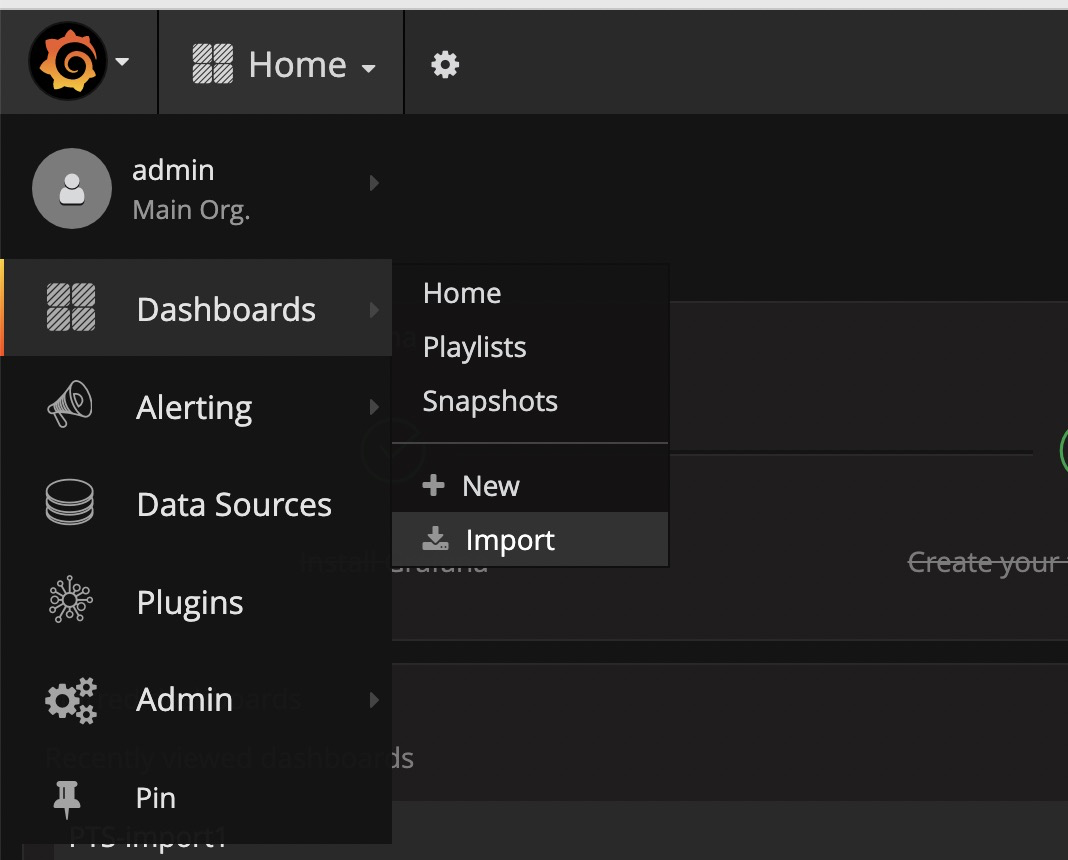Open the Plugins menu entry

[x=190, y=602]
